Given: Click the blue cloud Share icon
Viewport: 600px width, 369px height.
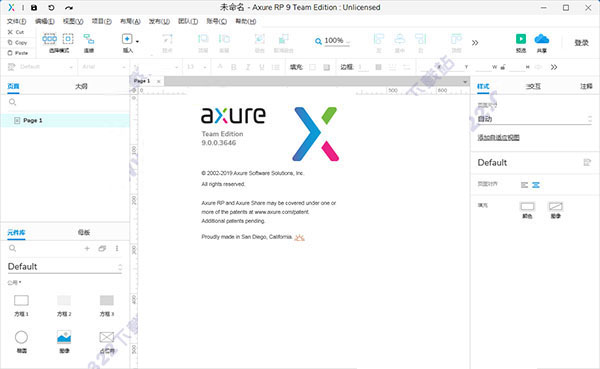Looking at the screenshot, I should 542,39.
